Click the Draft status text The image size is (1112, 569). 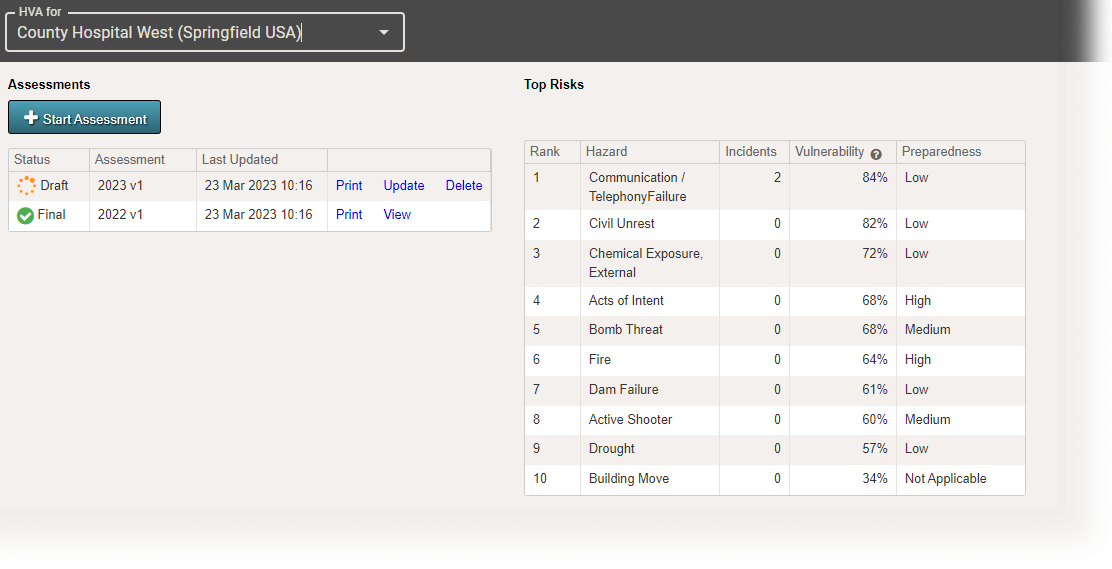[x=55, y=185]
